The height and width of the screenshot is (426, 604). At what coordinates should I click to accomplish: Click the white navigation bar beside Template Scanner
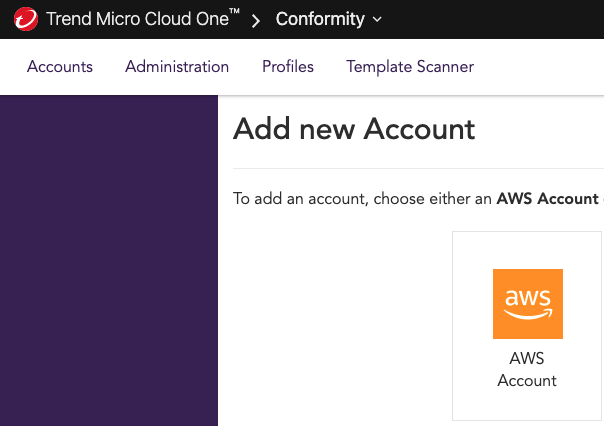click(x=539, y=67)
